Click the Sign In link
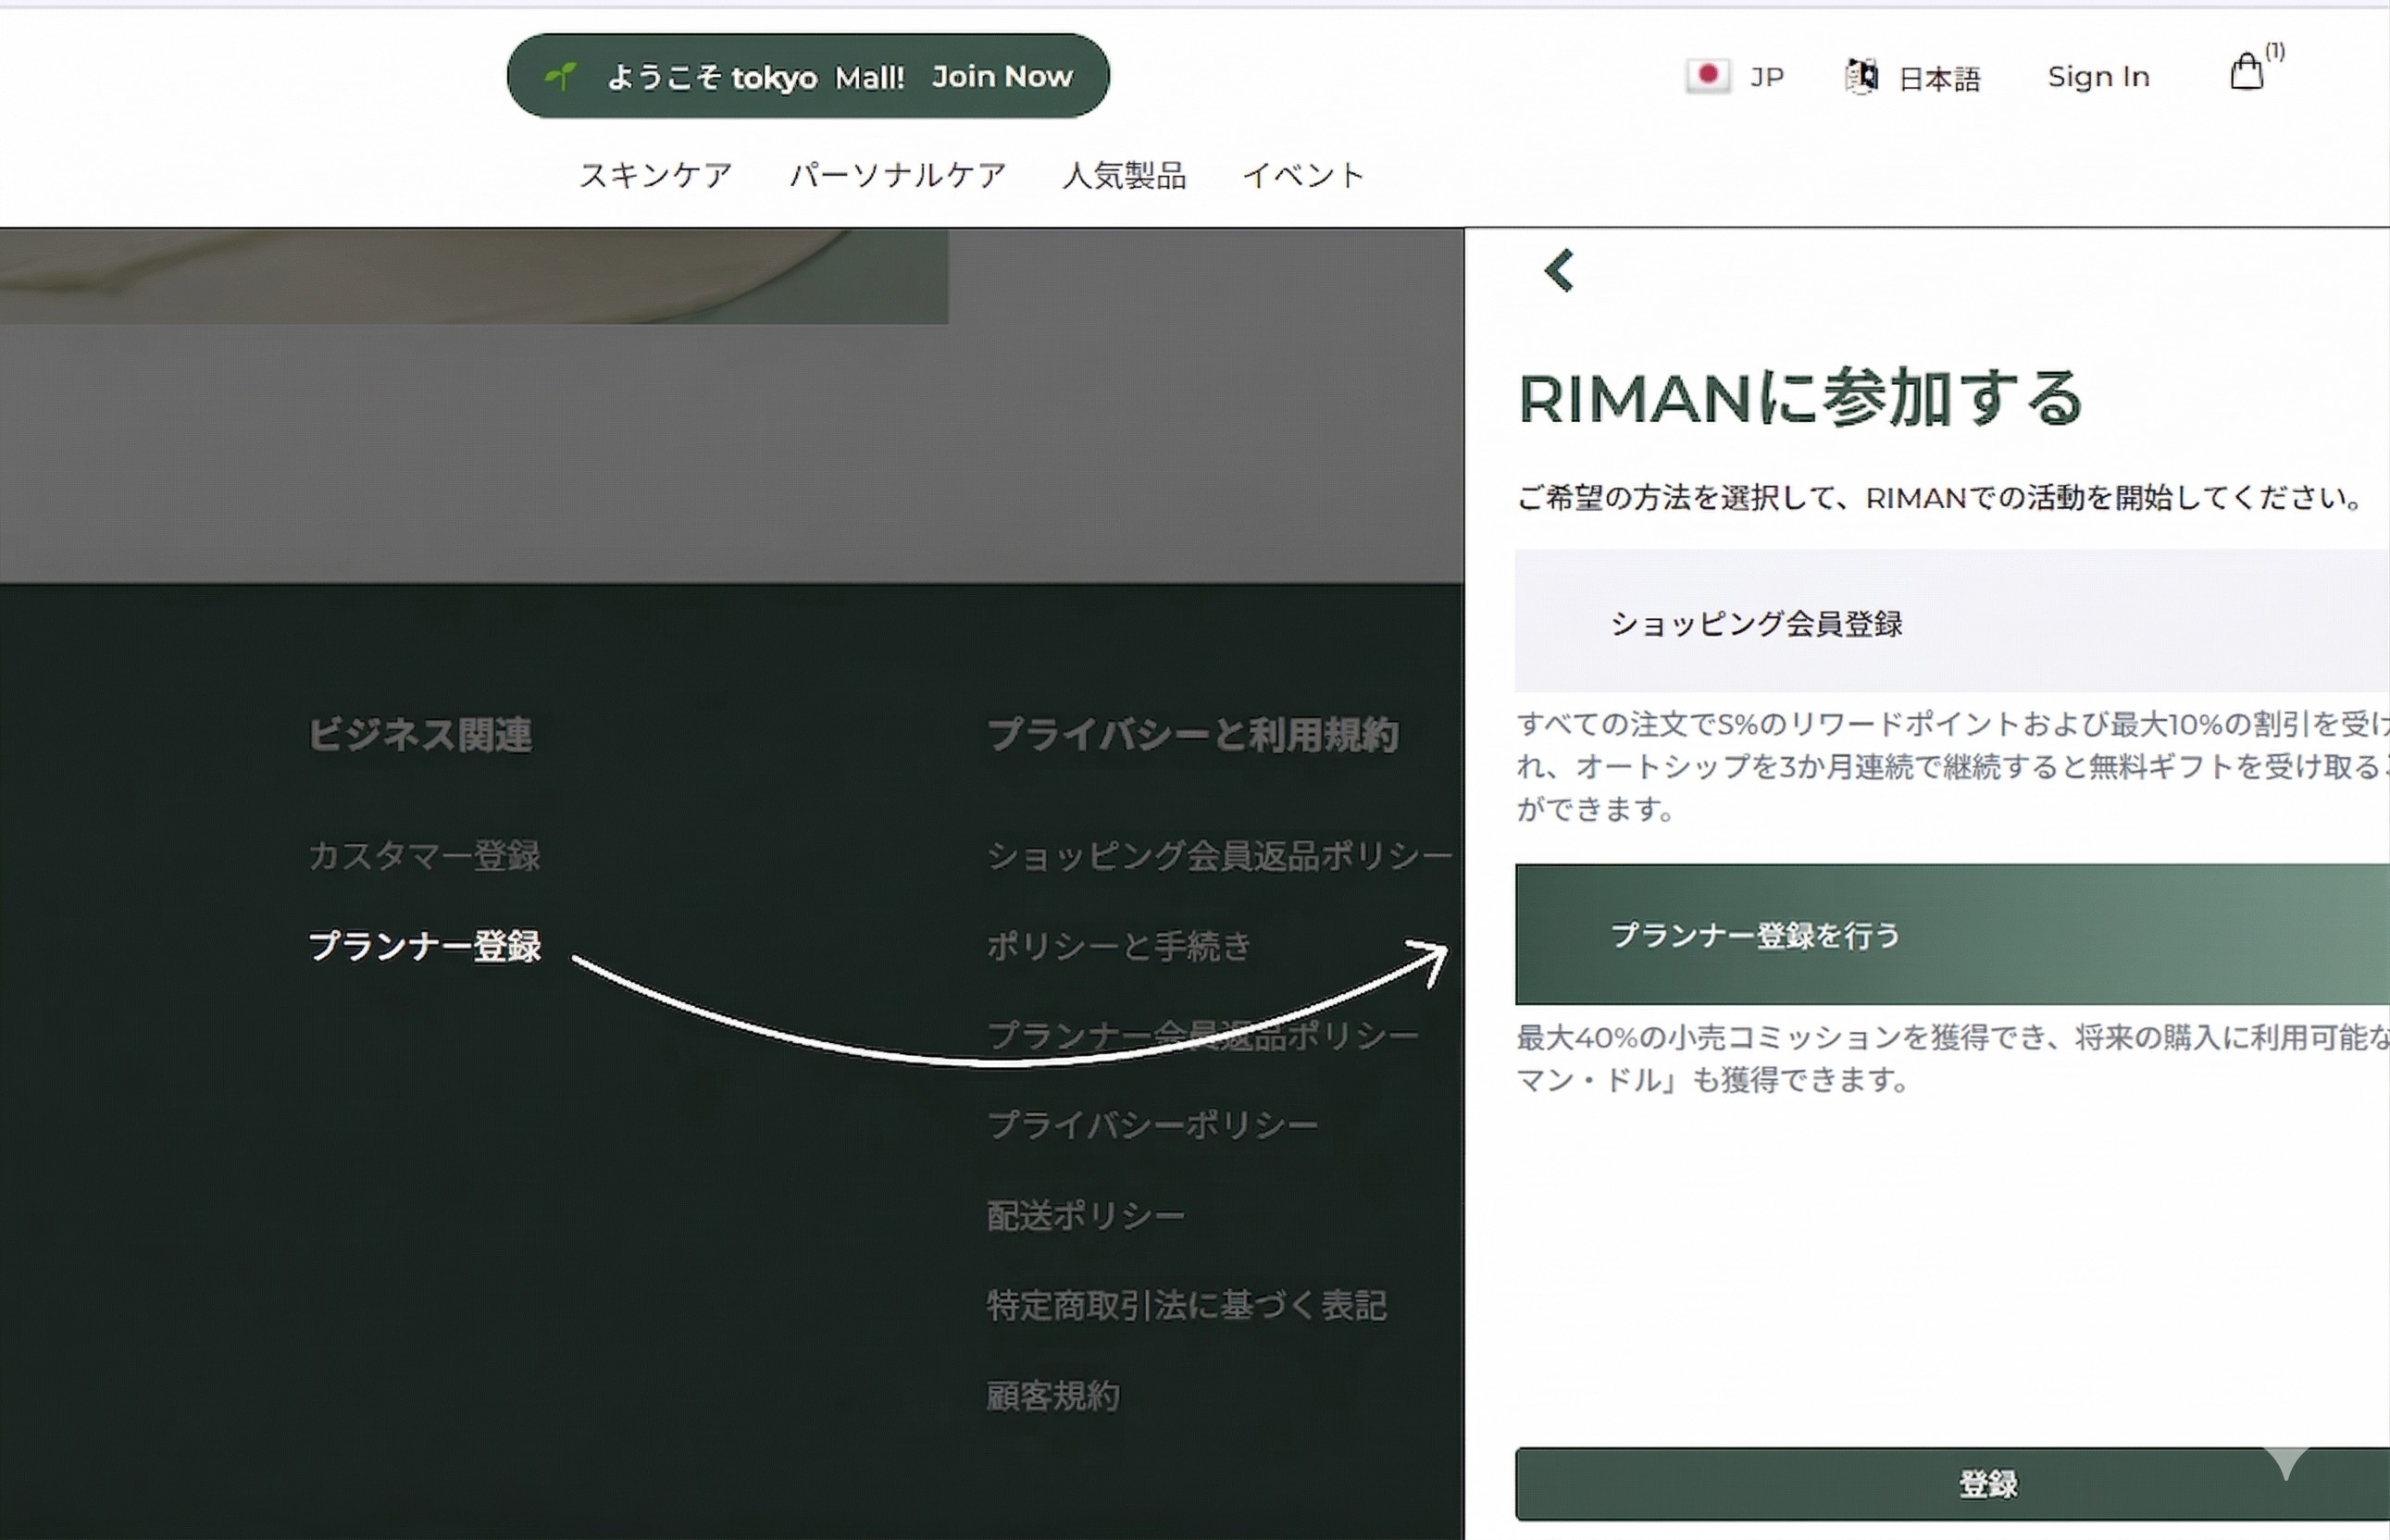Image resolution: width=2390 pixels, height=1540 pixels. coord(2098,77)
